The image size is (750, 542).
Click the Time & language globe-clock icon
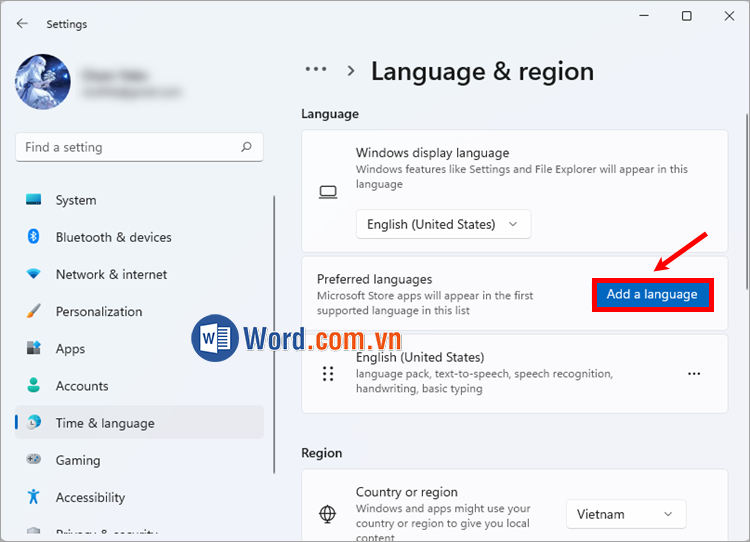(x=33, y=422)
